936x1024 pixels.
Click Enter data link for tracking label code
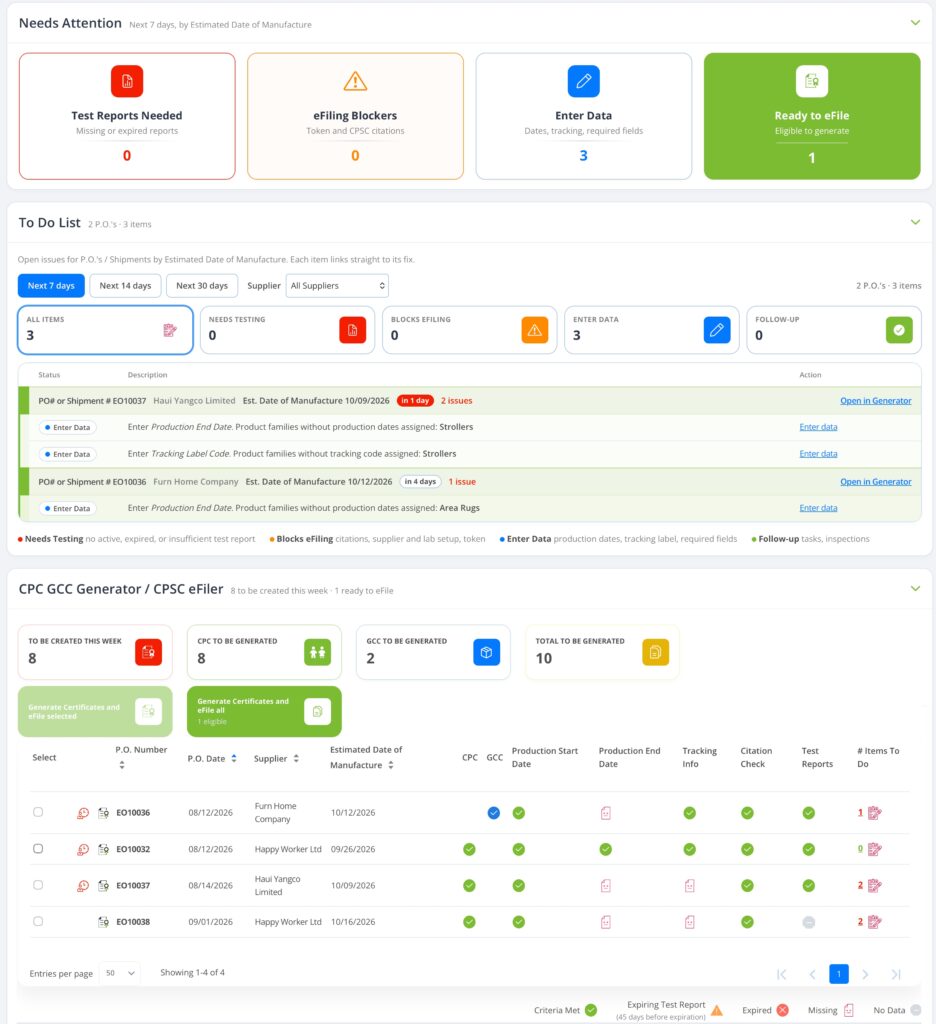coord(818,454)
